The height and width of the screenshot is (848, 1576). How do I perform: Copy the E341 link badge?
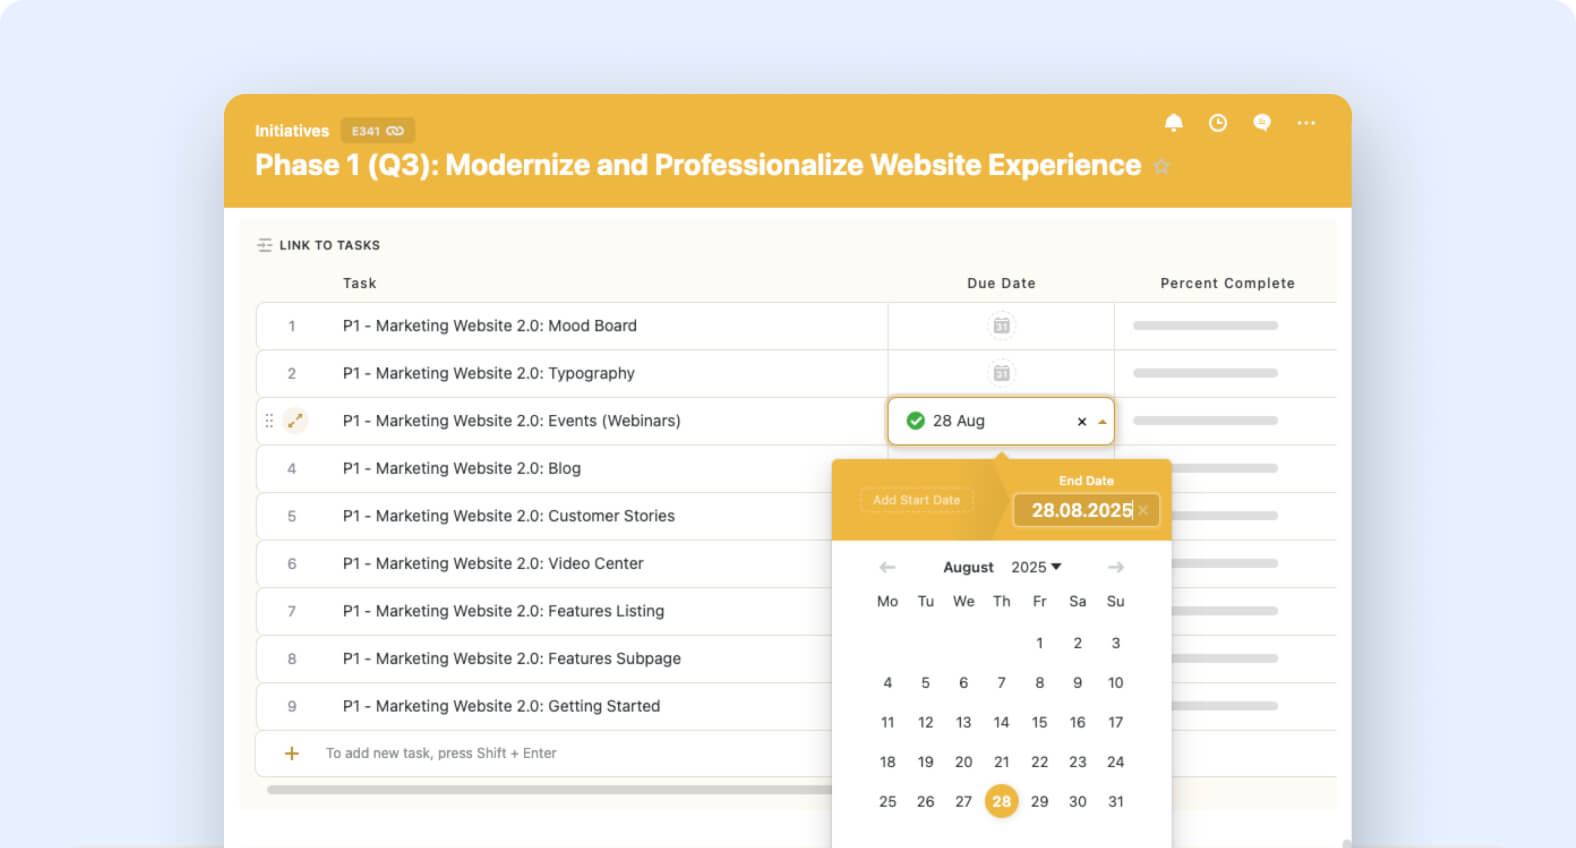click(378, 131)
